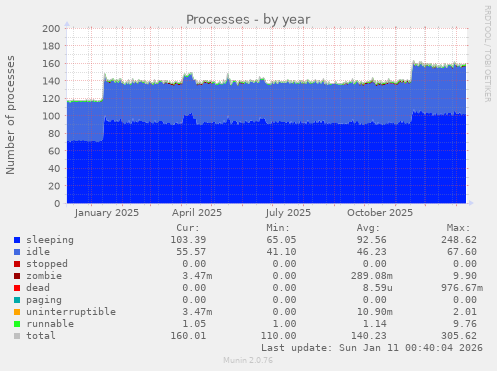Click the zombie legend color swatch
The width and height of the screenshot is (497, 371).
(x=17, y=276)
